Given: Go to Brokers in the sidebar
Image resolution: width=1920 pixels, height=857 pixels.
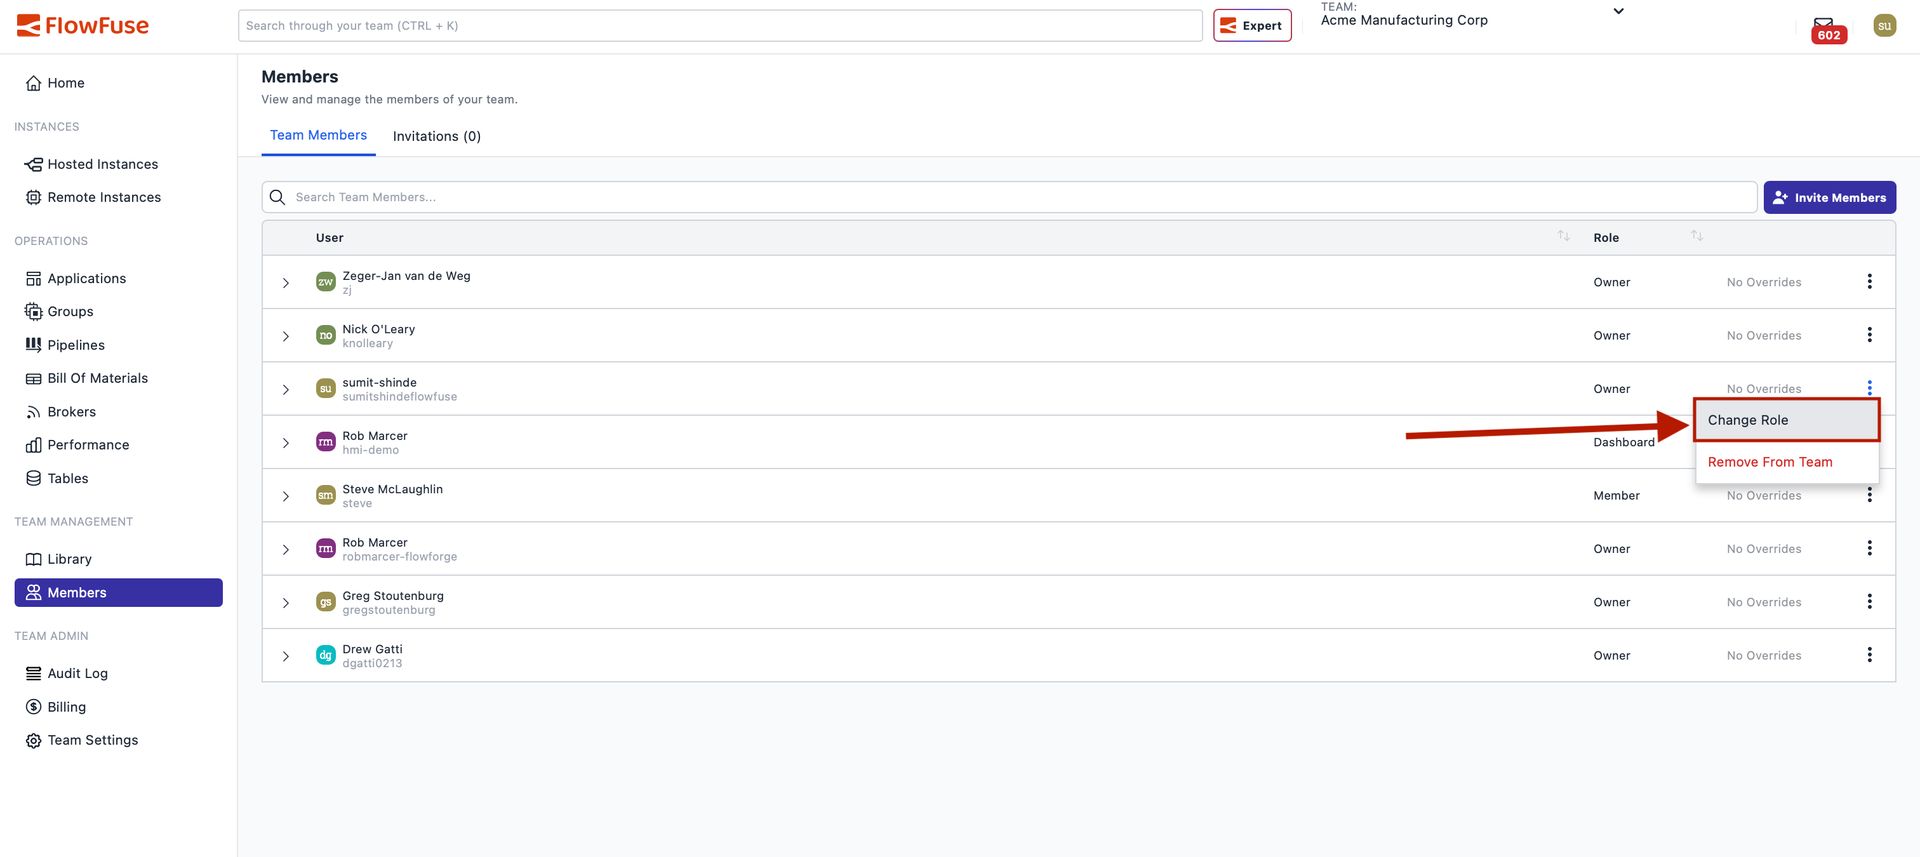Looking at the screenshot, I should (72, 412).
